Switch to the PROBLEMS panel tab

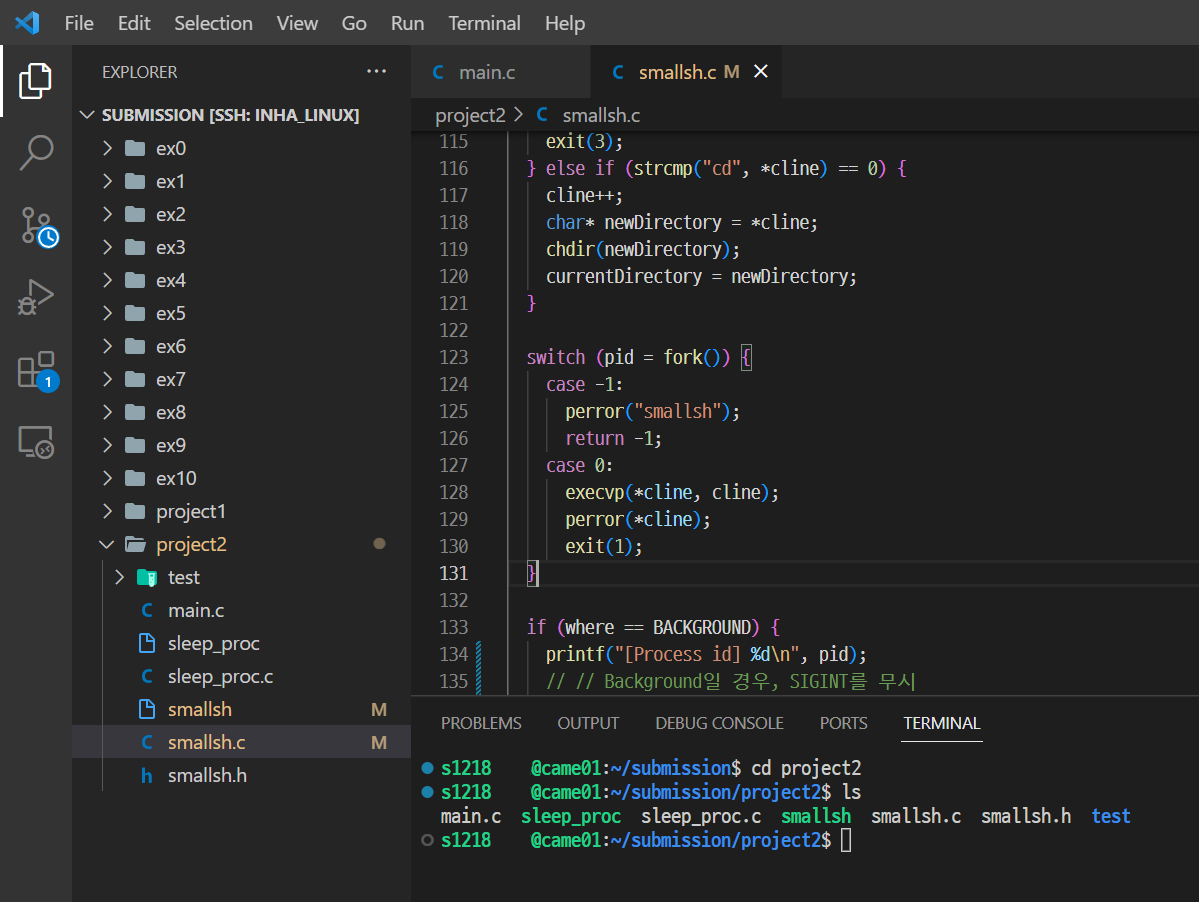(x=481, y=723)
